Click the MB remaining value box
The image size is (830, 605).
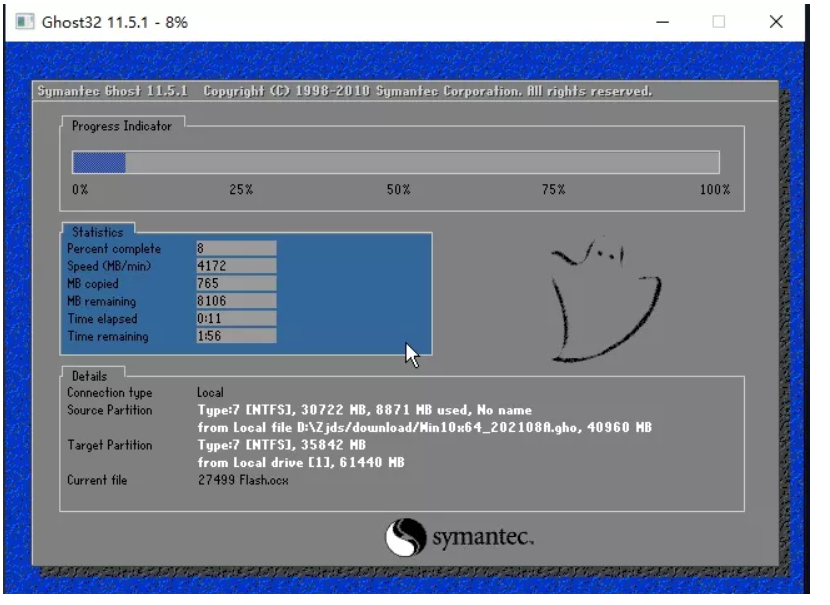pos(236,301)
